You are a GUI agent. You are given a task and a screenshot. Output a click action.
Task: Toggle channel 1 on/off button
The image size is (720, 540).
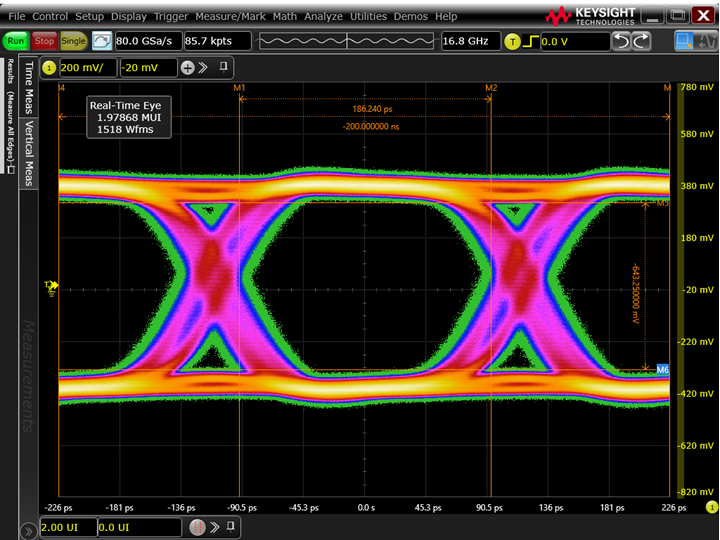(49, 67)
